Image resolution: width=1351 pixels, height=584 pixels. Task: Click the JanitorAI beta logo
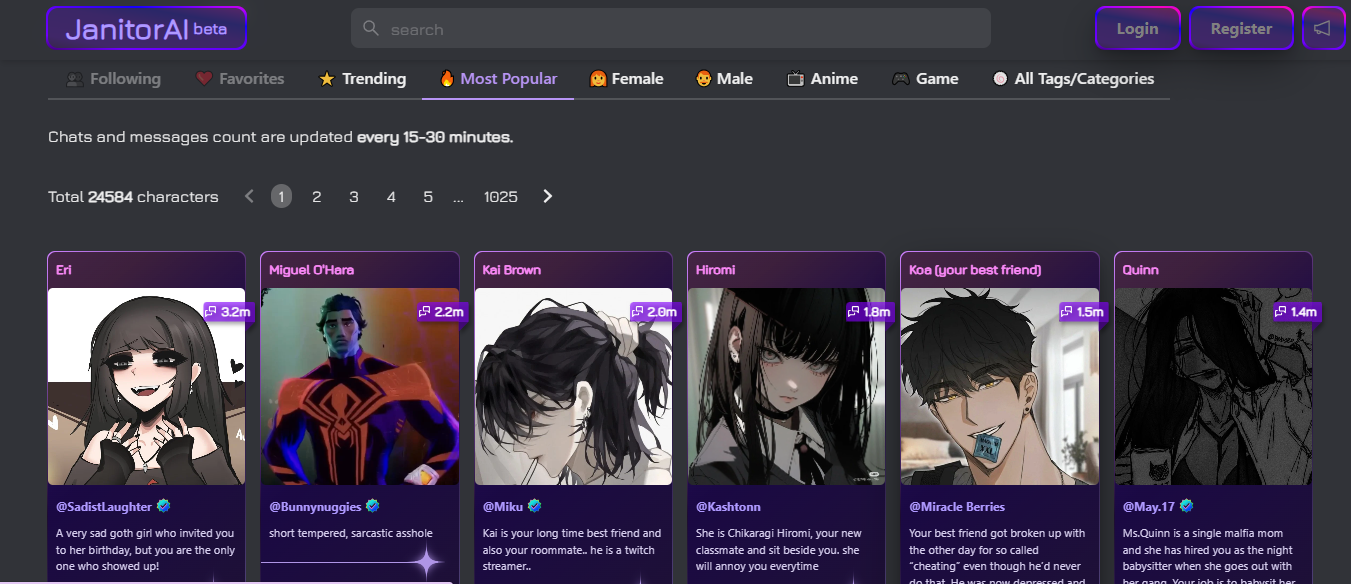(146, 29)
